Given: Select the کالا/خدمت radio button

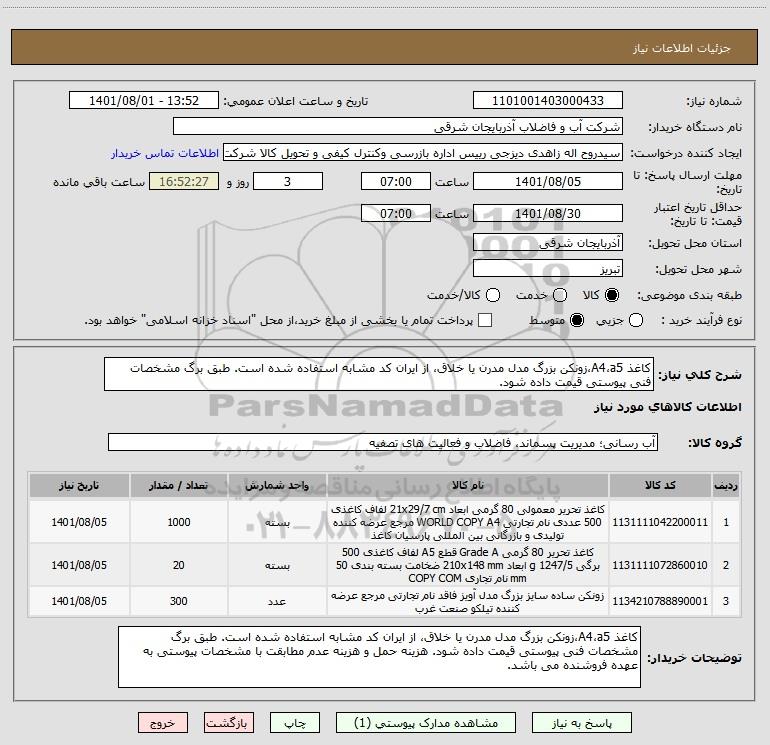Looking at the screenshot, I should tap(493, 295).
